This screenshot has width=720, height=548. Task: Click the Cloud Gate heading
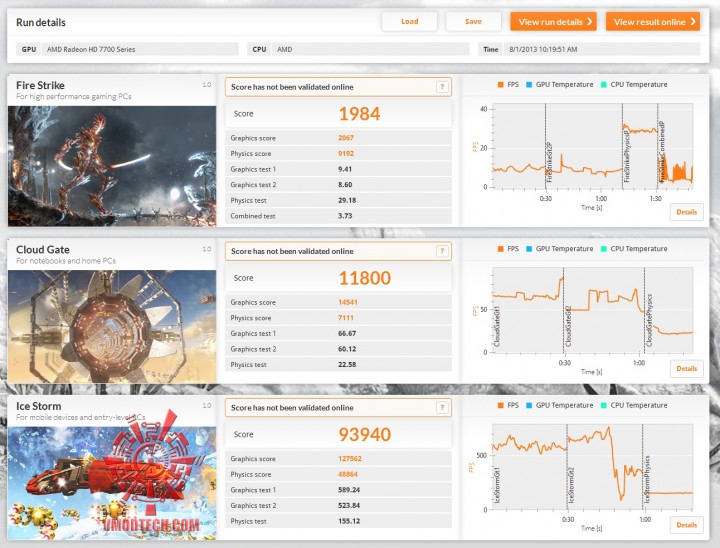(x=43, y=250)
